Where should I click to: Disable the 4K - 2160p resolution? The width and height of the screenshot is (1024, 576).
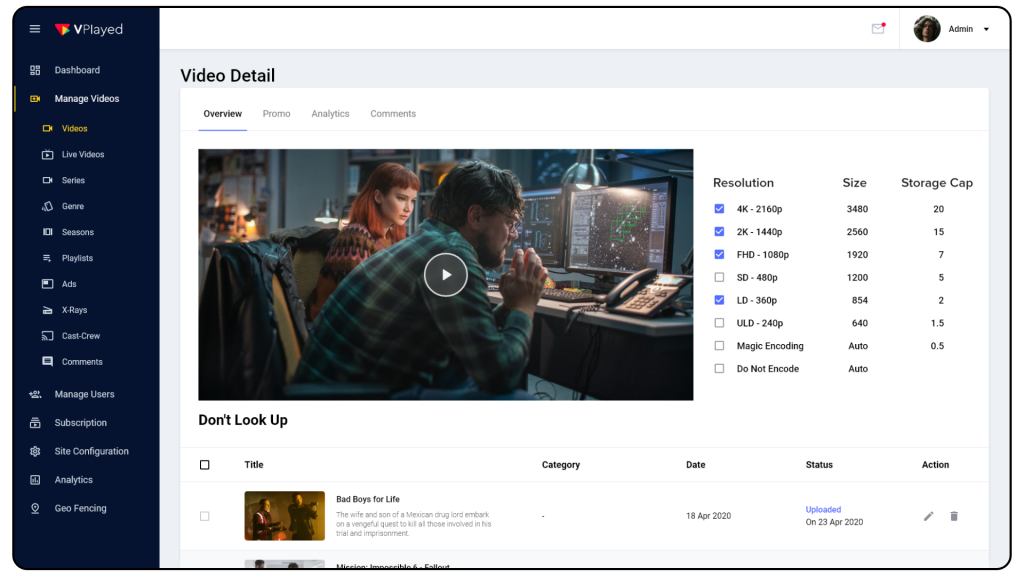[x=719, y=209]
